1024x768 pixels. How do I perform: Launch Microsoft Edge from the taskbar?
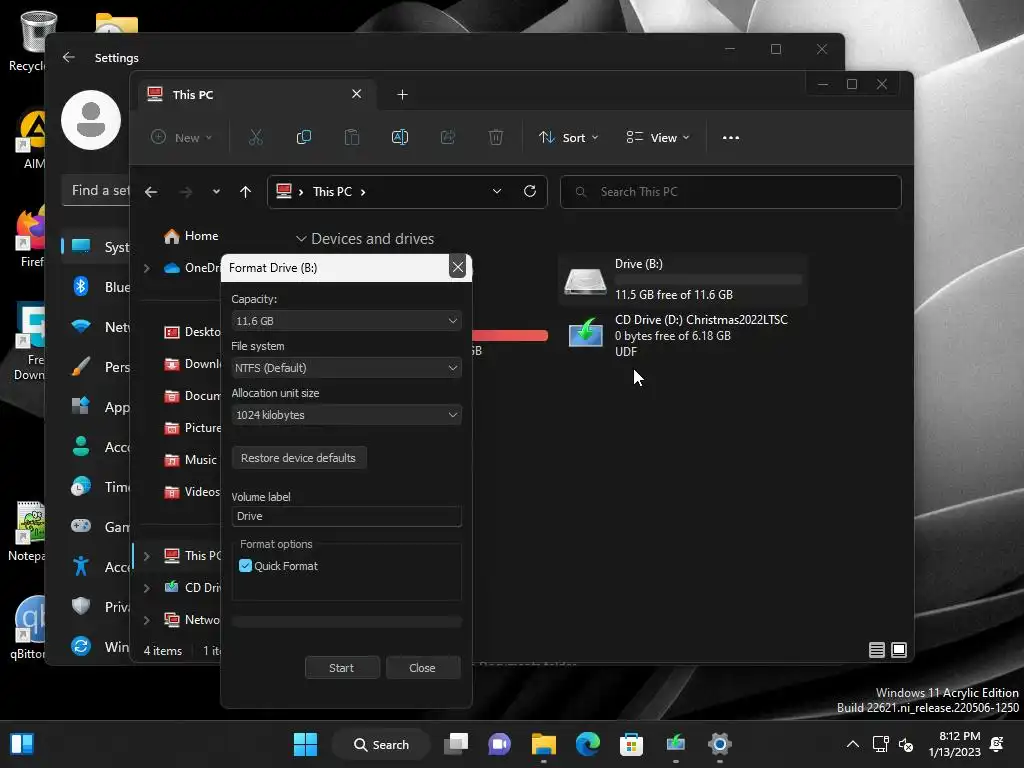point(588,744)
